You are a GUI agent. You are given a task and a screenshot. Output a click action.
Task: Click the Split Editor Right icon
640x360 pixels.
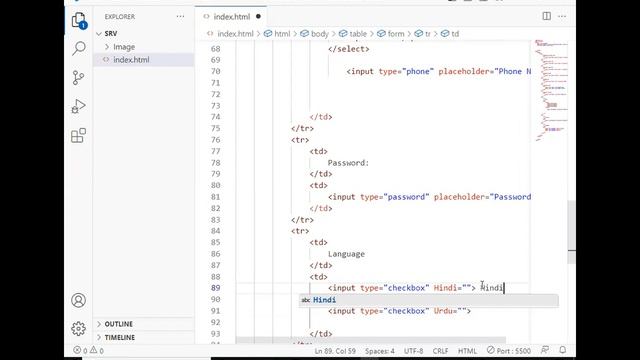(547, 16)
